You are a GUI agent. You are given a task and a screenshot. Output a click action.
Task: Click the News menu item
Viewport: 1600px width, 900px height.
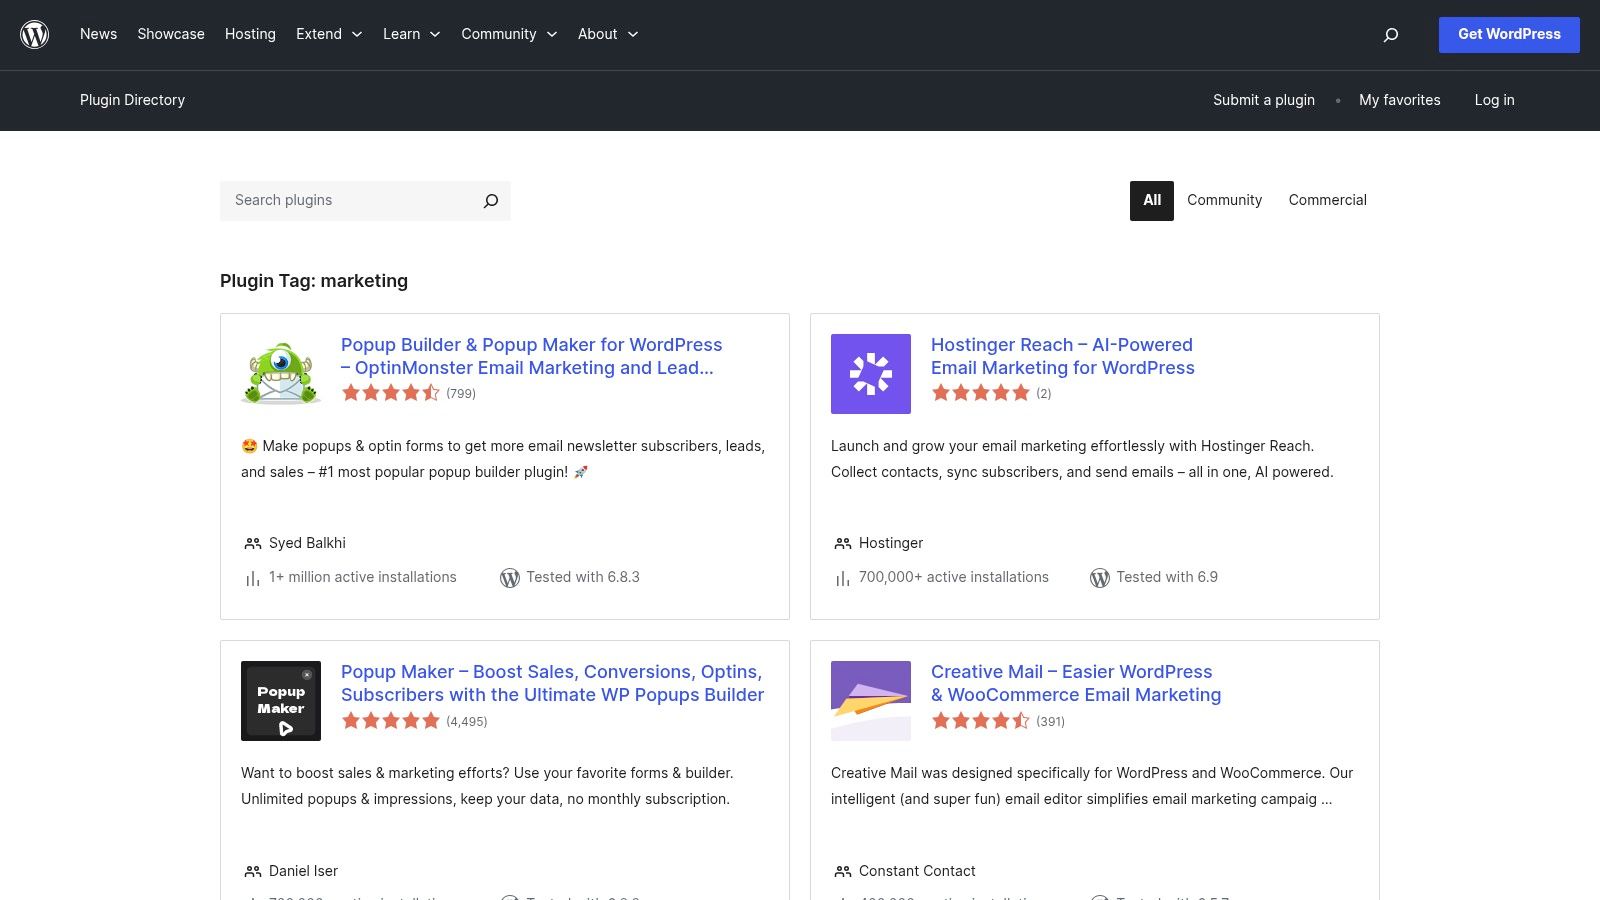98,34
